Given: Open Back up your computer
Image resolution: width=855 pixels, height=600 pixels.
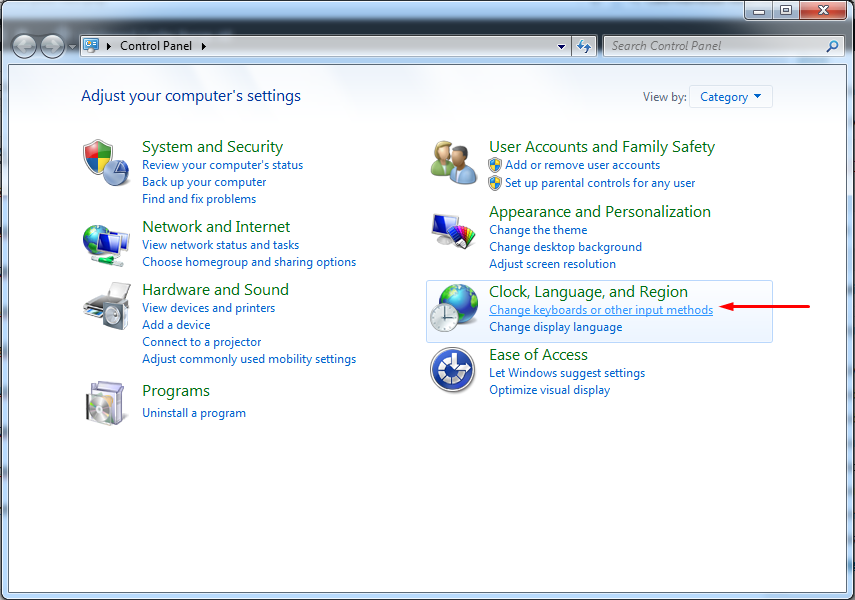Looking at the screenshot, I should point(204,182).
